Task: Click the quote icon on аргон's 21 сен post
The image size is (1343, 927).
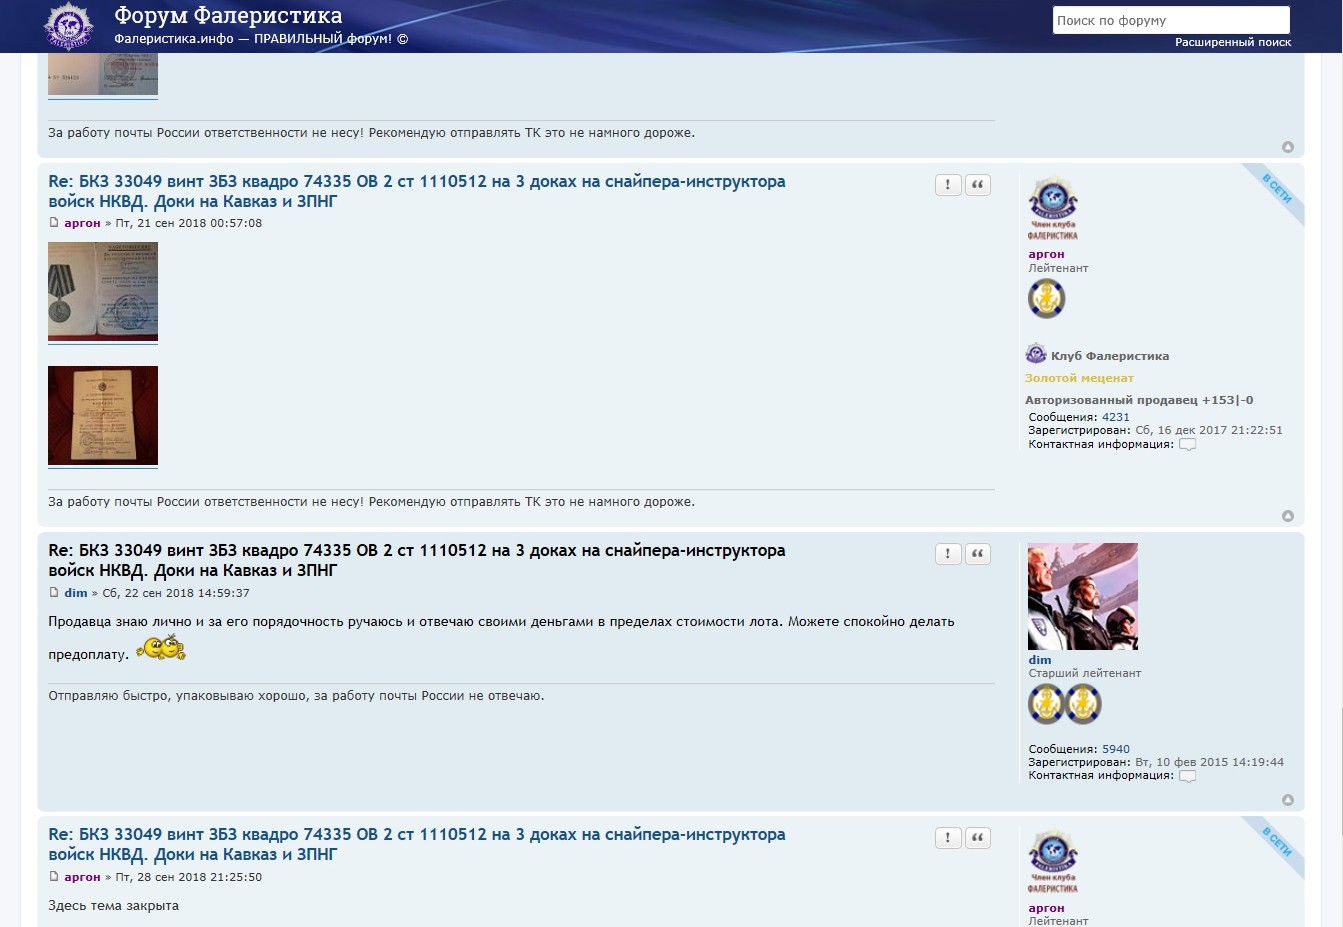Action: pos(977,185)
